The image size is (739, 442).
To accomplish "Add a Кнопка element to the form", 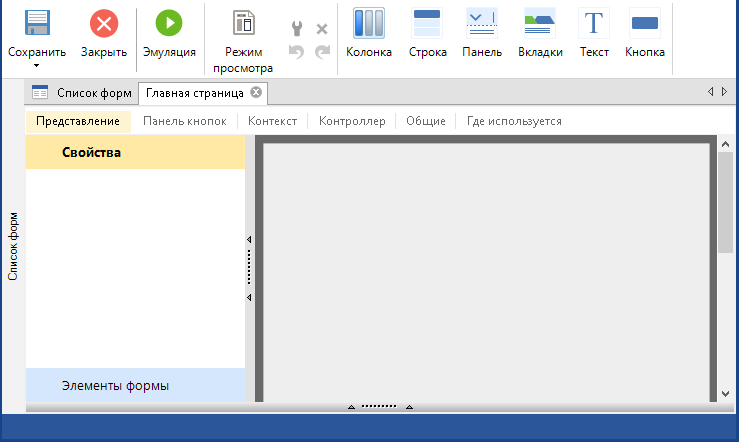I will click(644, 23).
